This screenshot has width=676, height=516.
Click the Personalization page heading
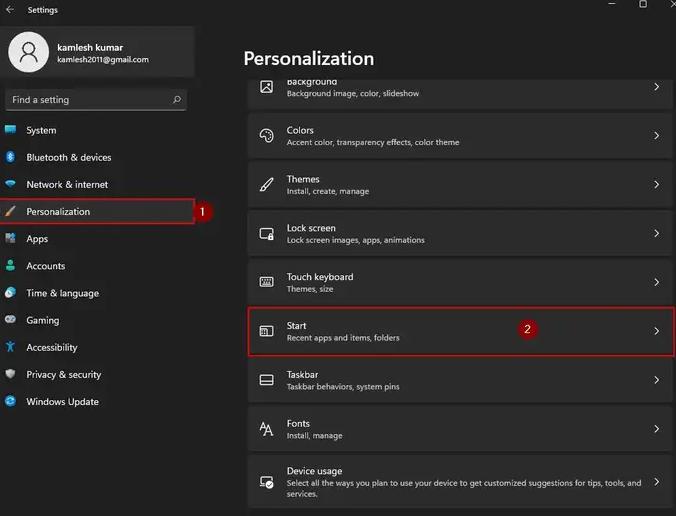pos(309,58)
